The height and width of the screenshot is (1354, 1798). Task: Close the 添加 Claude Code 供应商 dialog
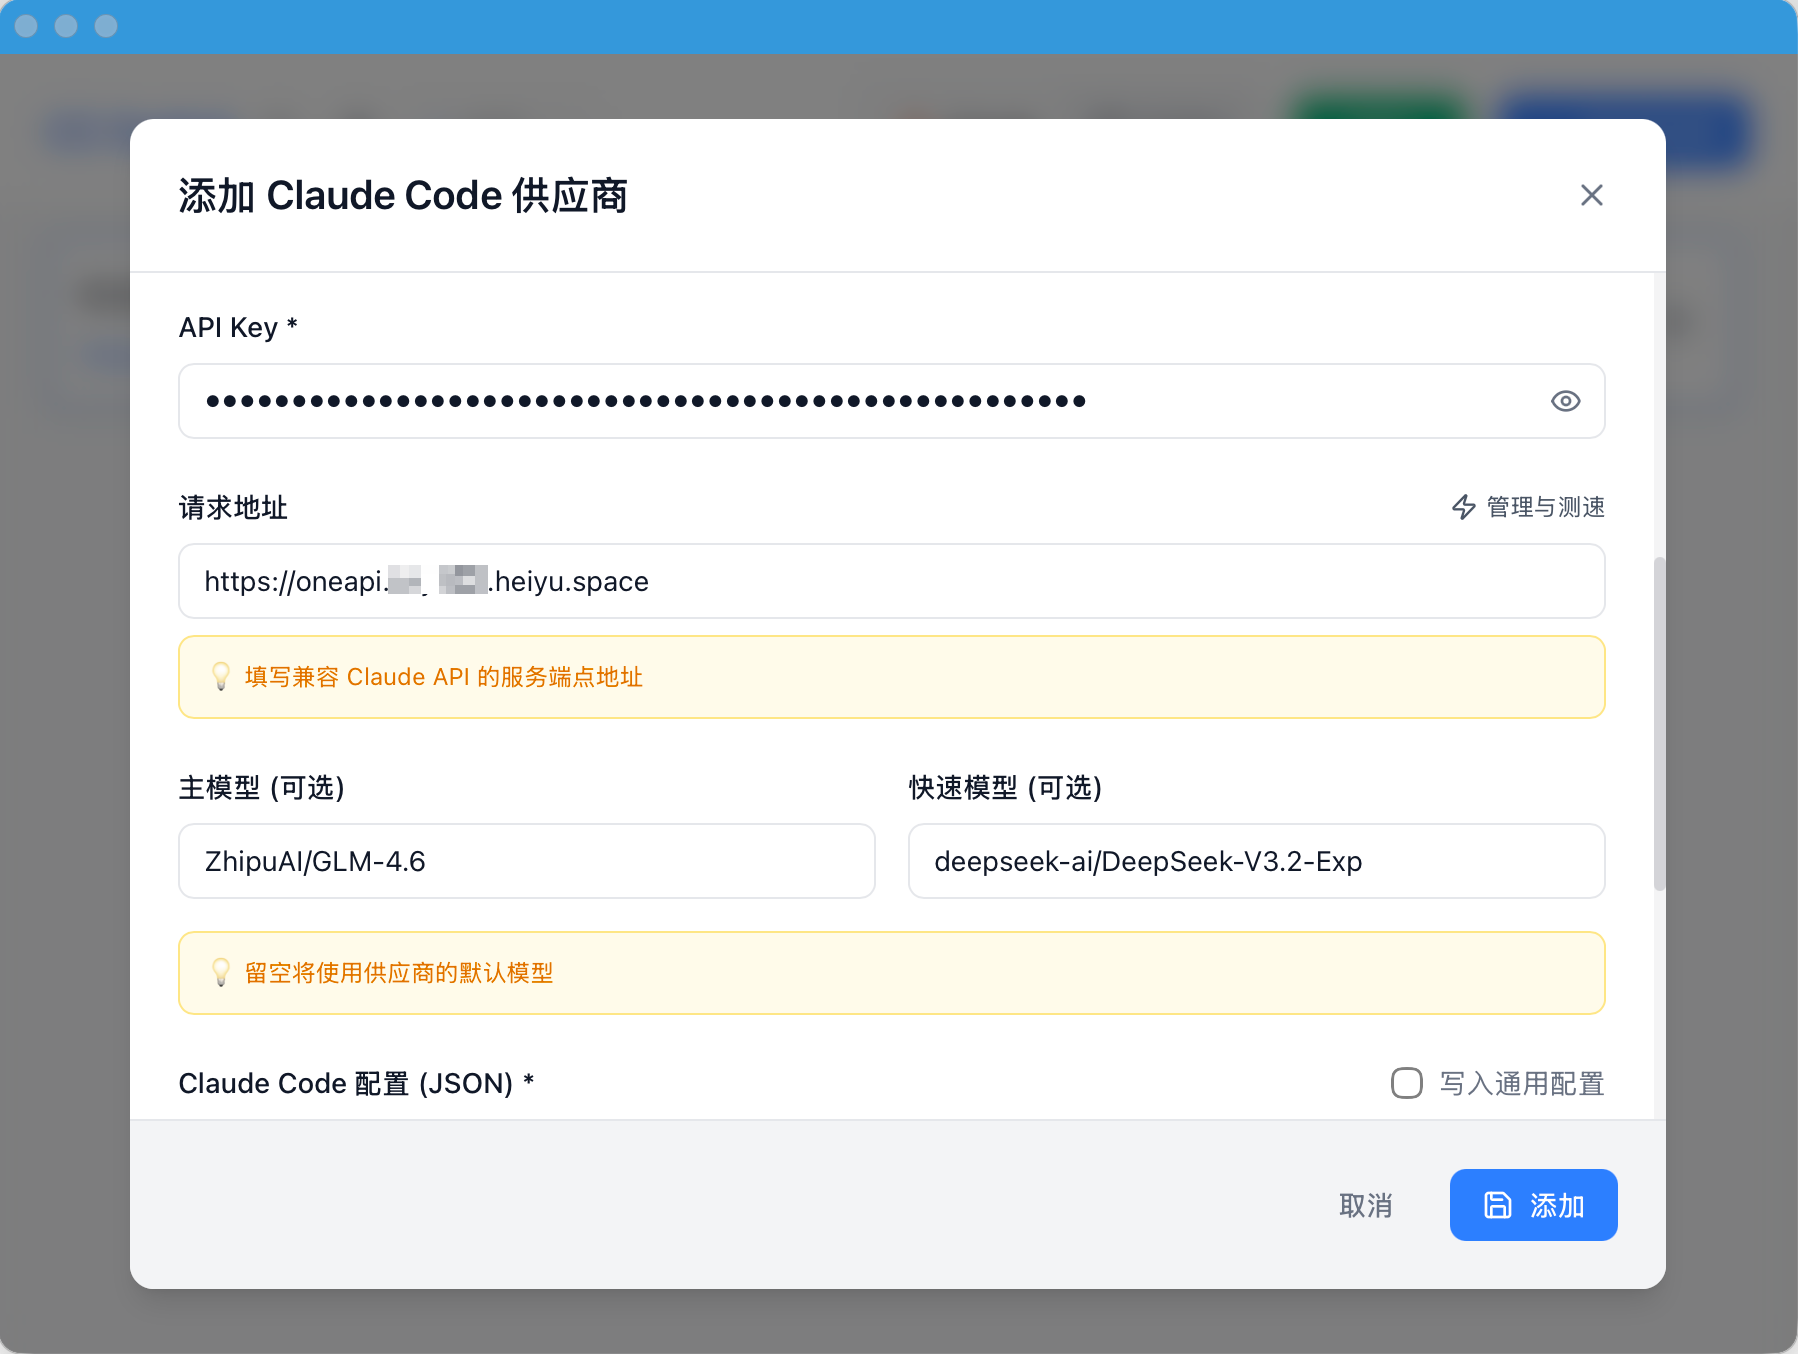pyautogui.click(x=1591, y=195)
